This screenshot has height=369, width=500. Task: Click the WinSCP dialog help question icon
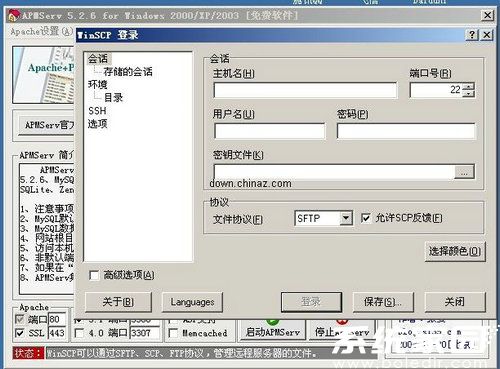coord(472,35)
